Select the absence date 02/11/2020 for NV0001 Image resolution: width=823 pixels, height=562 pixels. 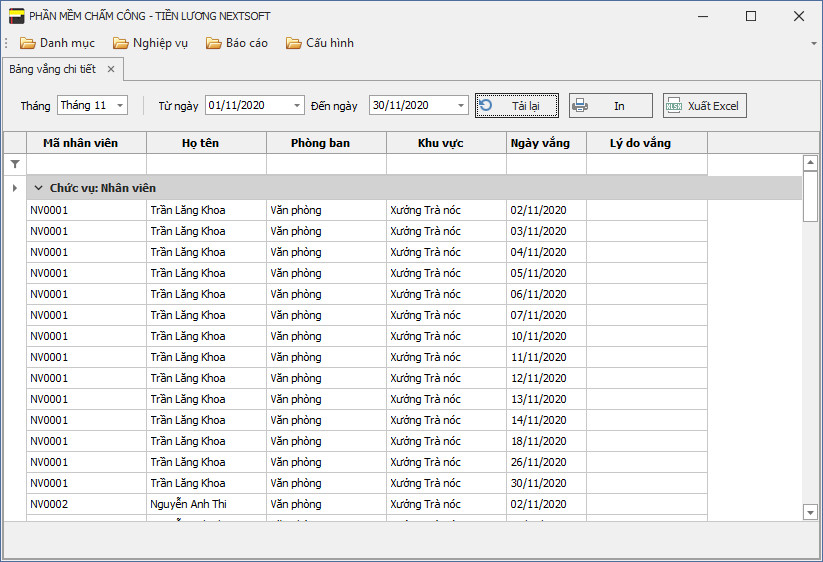coord(546,210)
